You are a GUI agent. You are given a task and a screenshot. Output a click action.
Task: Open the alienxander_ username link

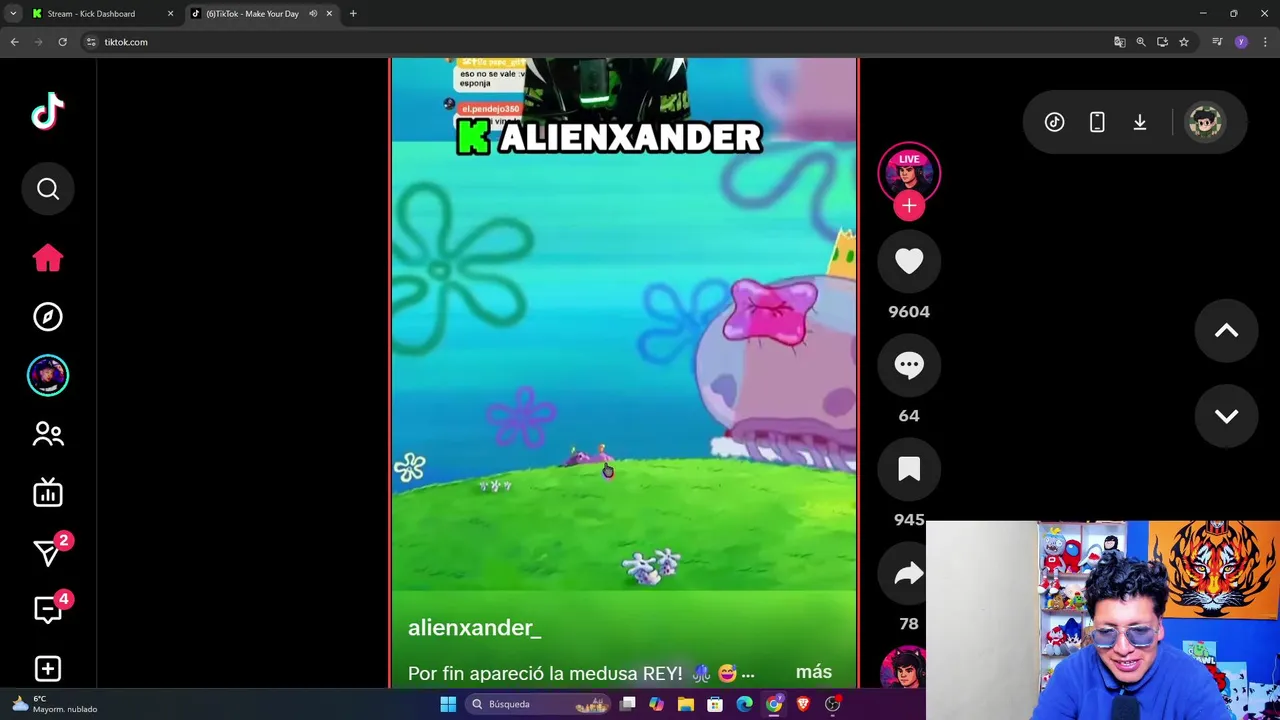point(474,628)
